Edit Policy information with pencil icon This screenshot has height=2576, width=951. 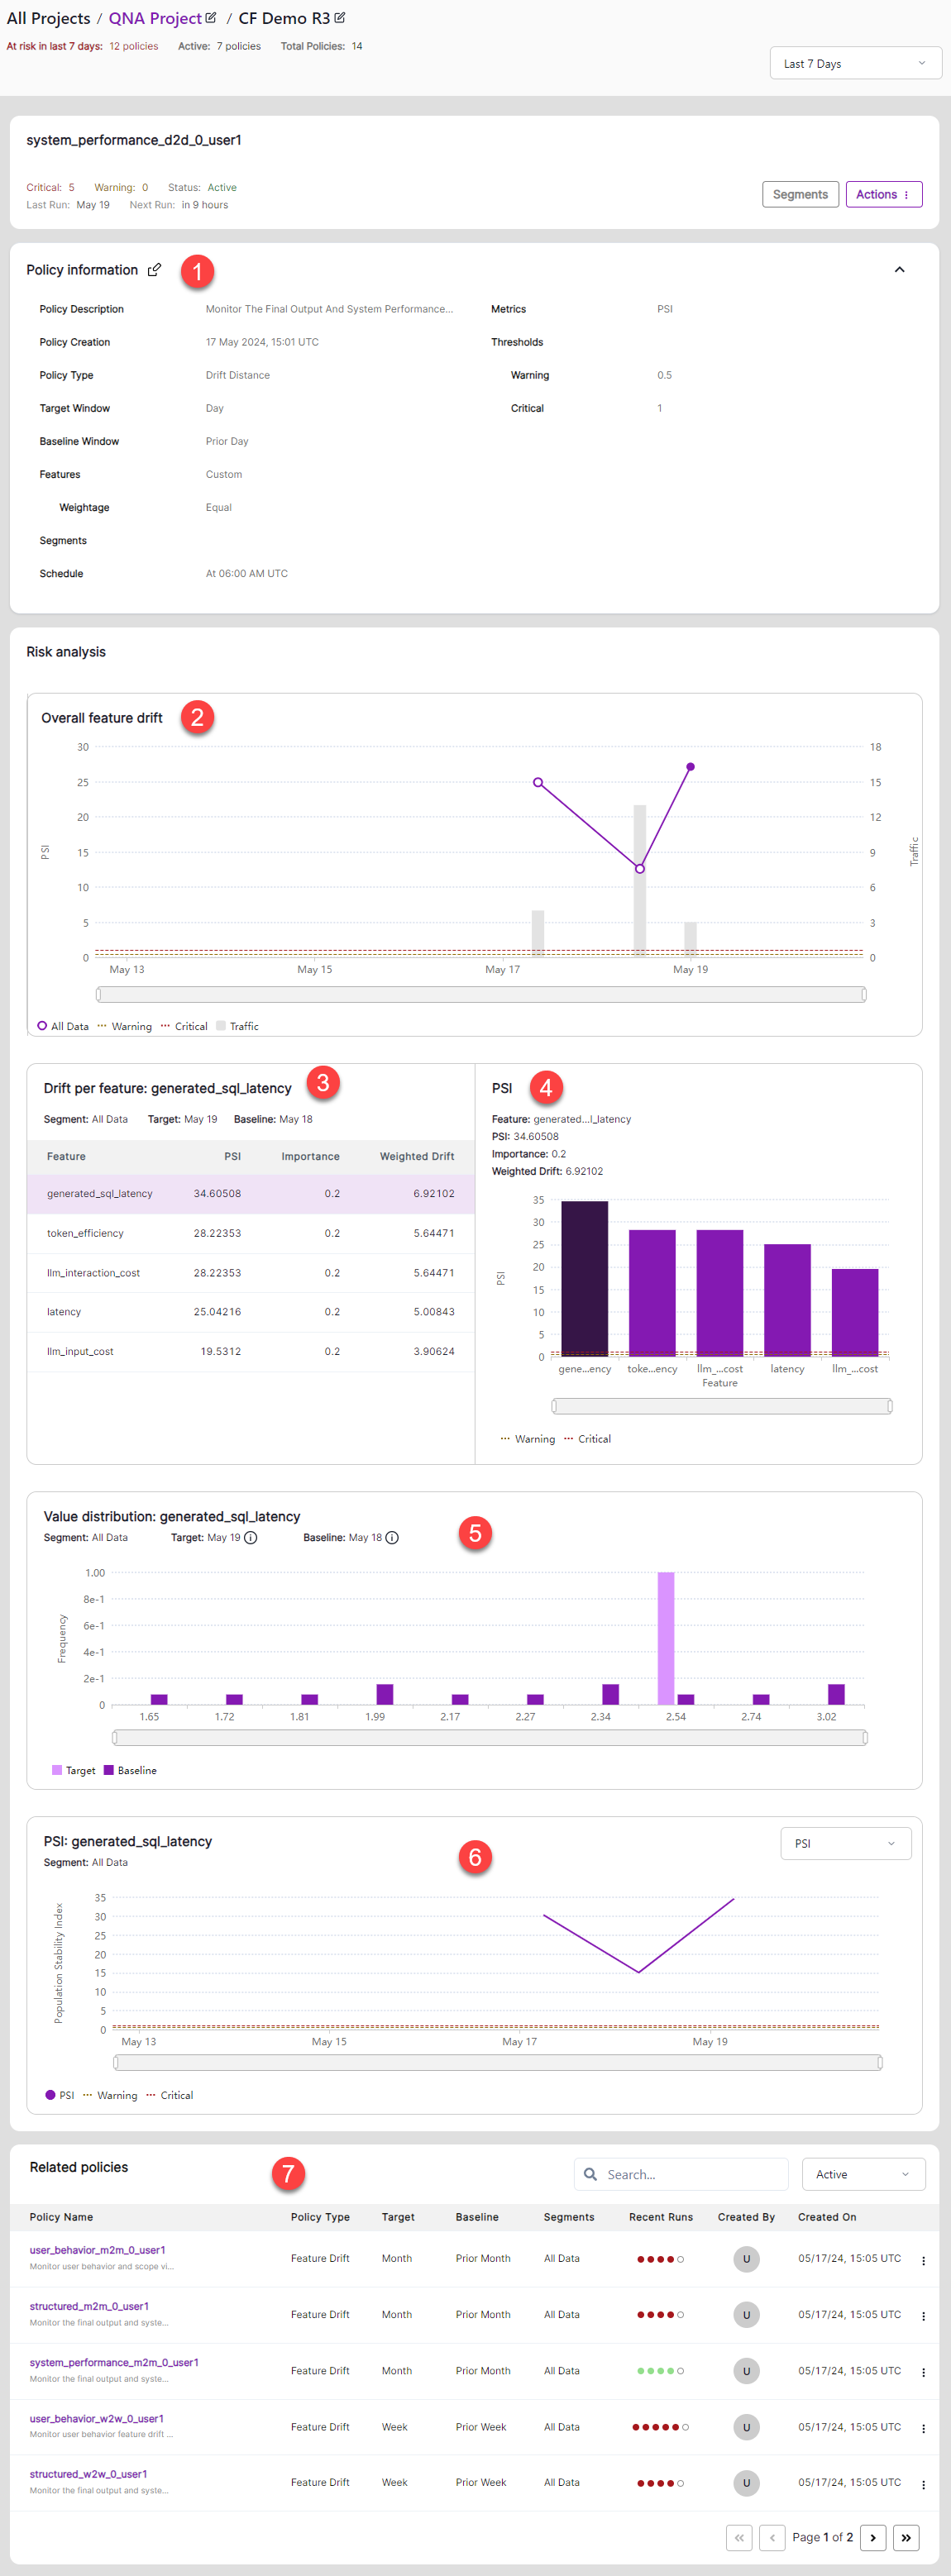(x=154, y=270)
